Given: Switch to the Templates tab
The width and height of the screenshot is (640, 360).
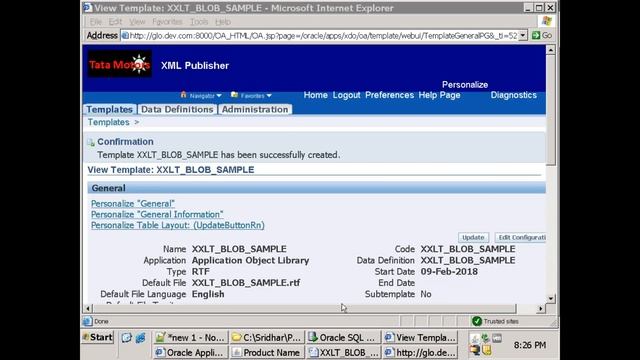Looking at the screenshot, I should (109, 109).
